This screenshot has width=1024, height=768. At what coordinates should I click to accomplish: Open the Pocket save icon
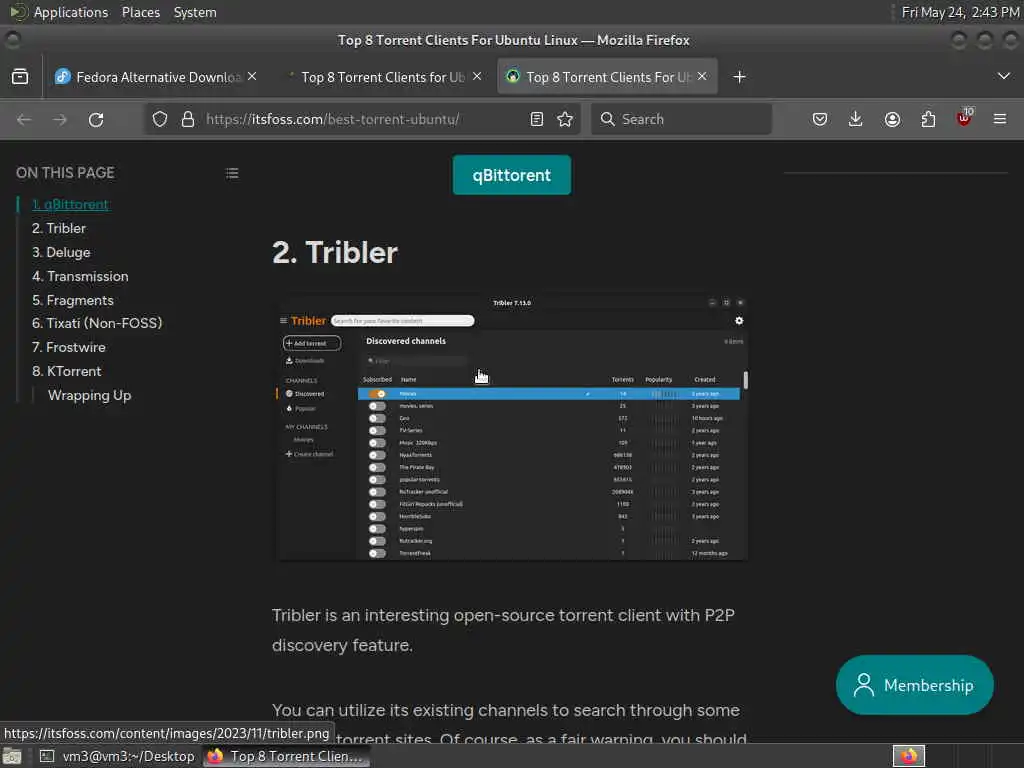coord(820,120)
